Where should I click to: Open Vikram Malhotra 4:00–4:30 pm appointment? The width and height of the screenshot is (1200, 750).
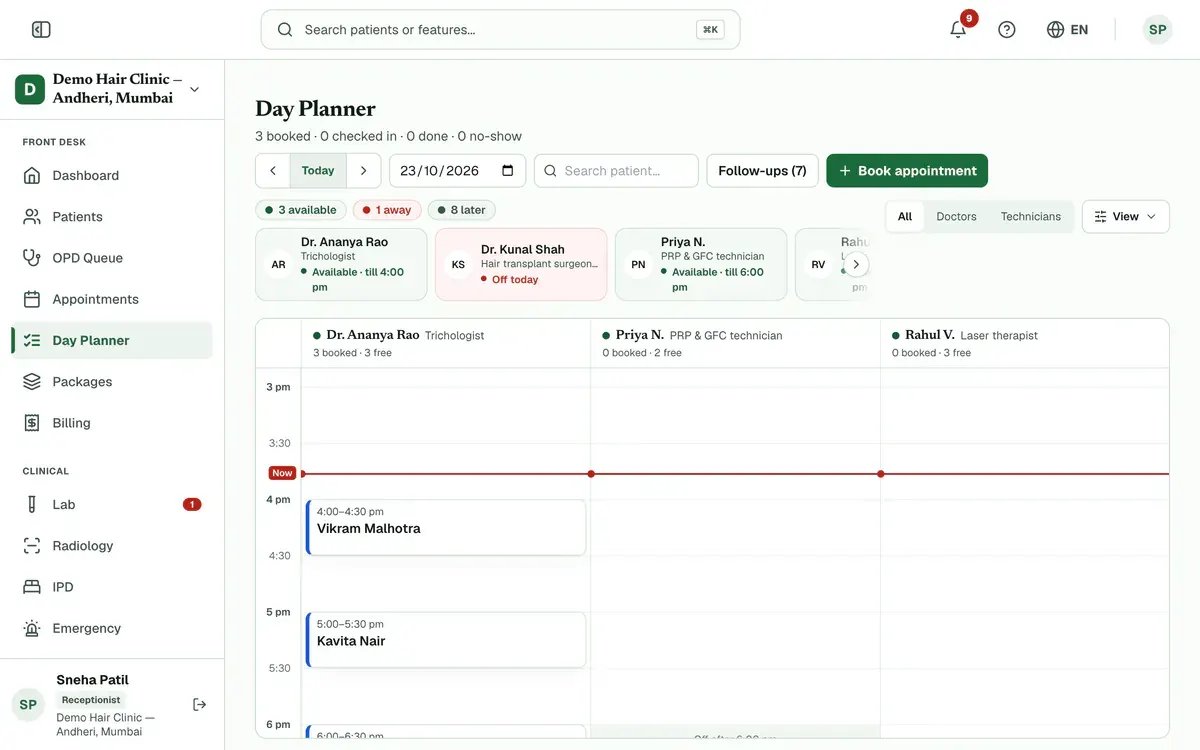click(446, 527)
